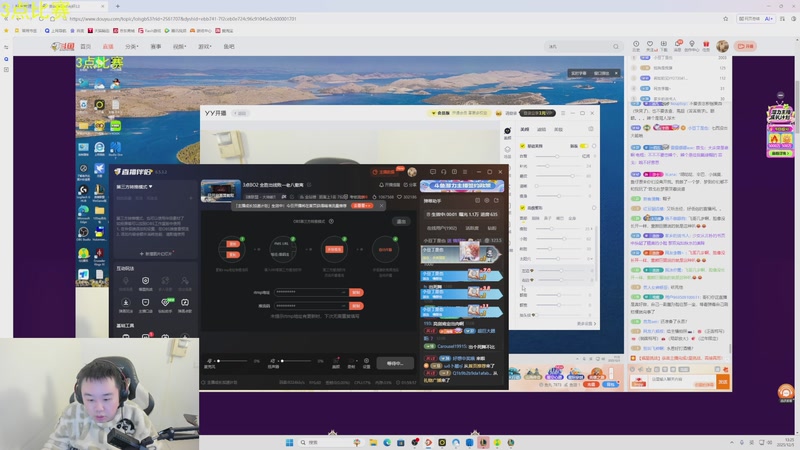Image resolution: width=800 pixels, height=450 pixels.
Task: Click the settings icon in 弹幕助手 header
Action: 487,201
